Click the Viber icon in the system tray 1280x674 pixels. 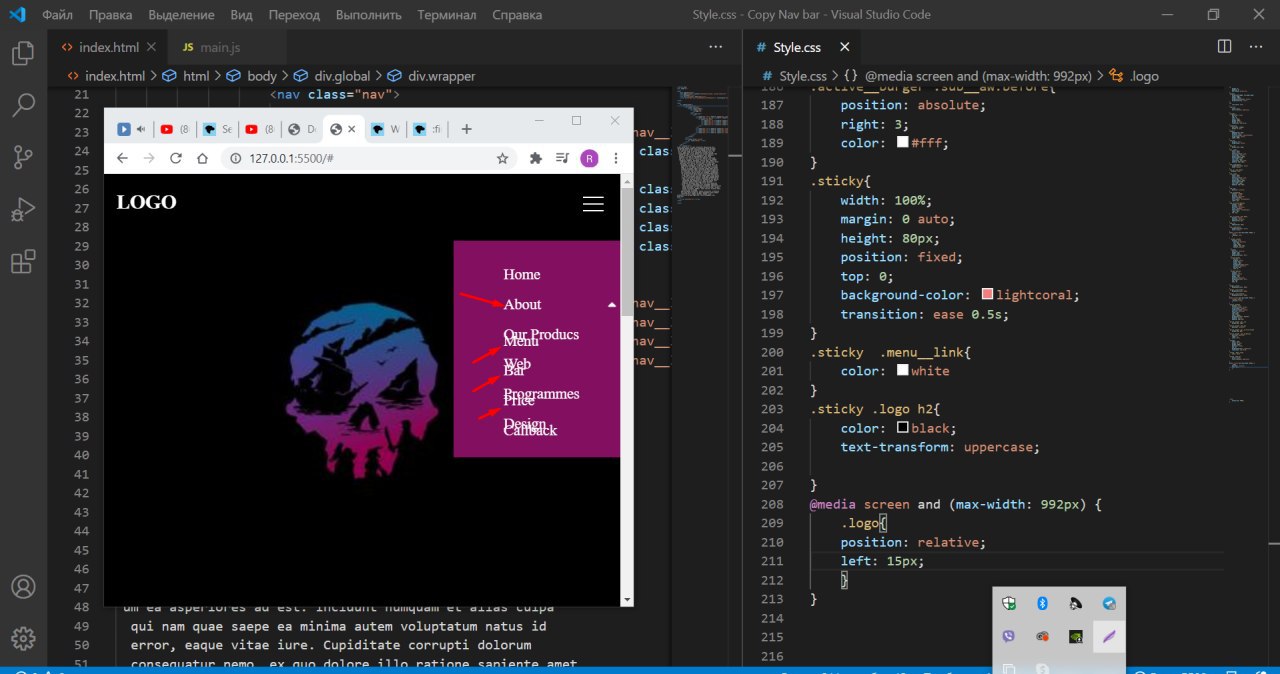pos(1008,636)
